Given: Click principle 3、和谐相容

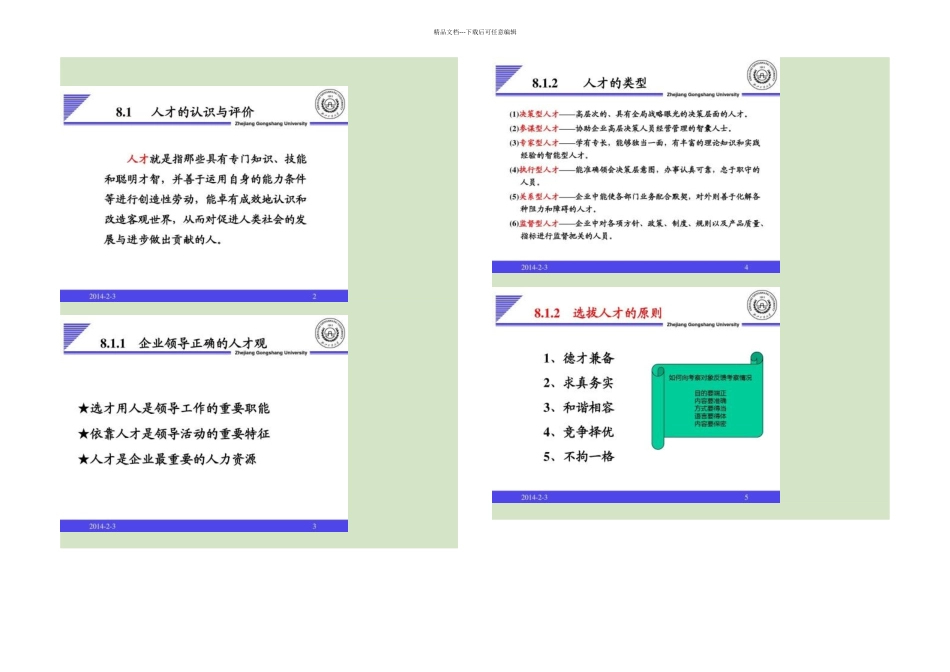Looking at the screenshot, I should (x=579, y=407).
